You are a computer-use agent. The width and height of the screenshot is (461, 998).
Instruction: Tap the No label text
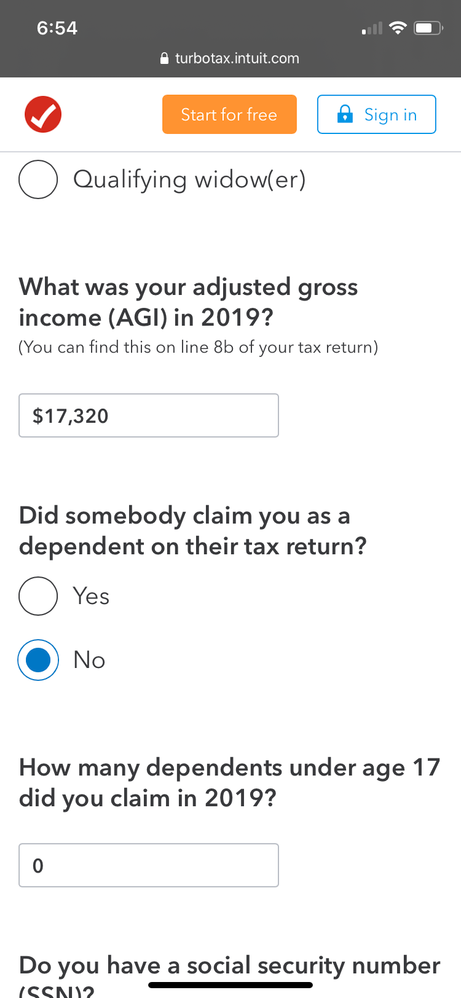(89, 661)
